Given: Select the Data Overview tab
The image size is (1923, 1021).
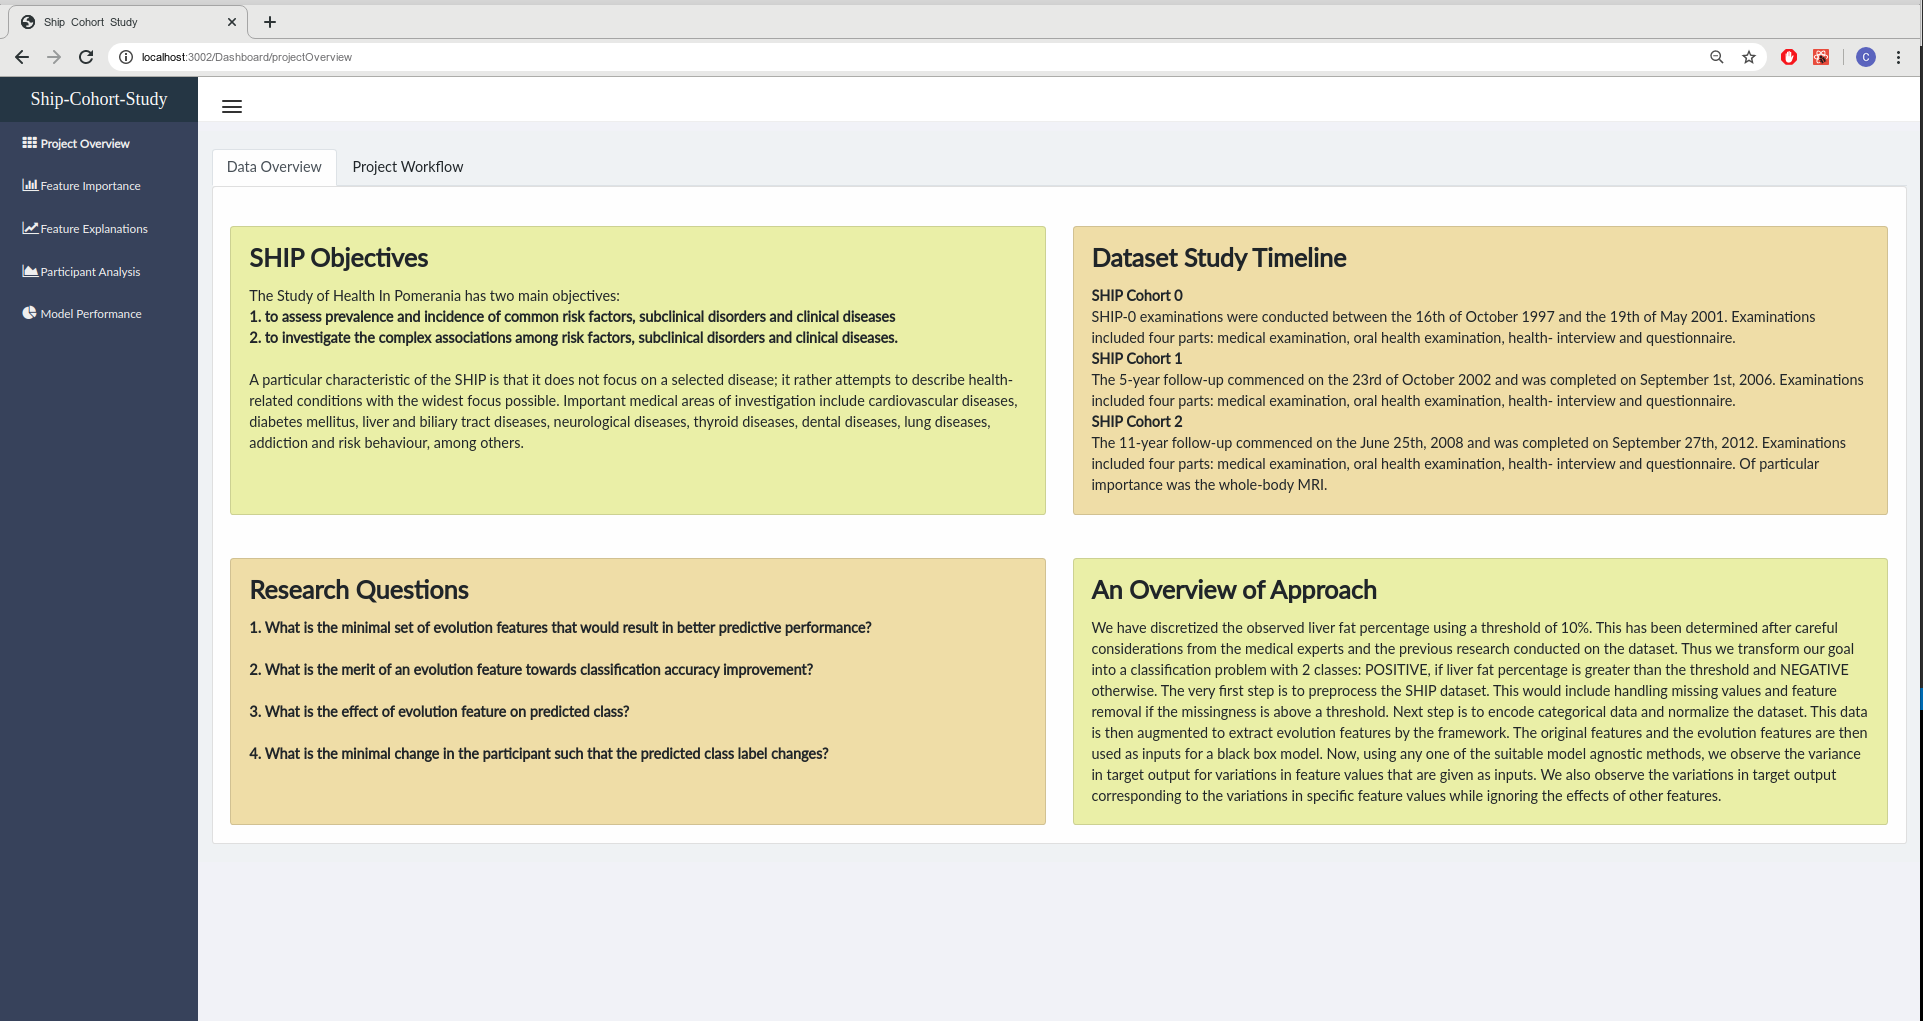Looking at the screenshot, I should click(274, 167).
